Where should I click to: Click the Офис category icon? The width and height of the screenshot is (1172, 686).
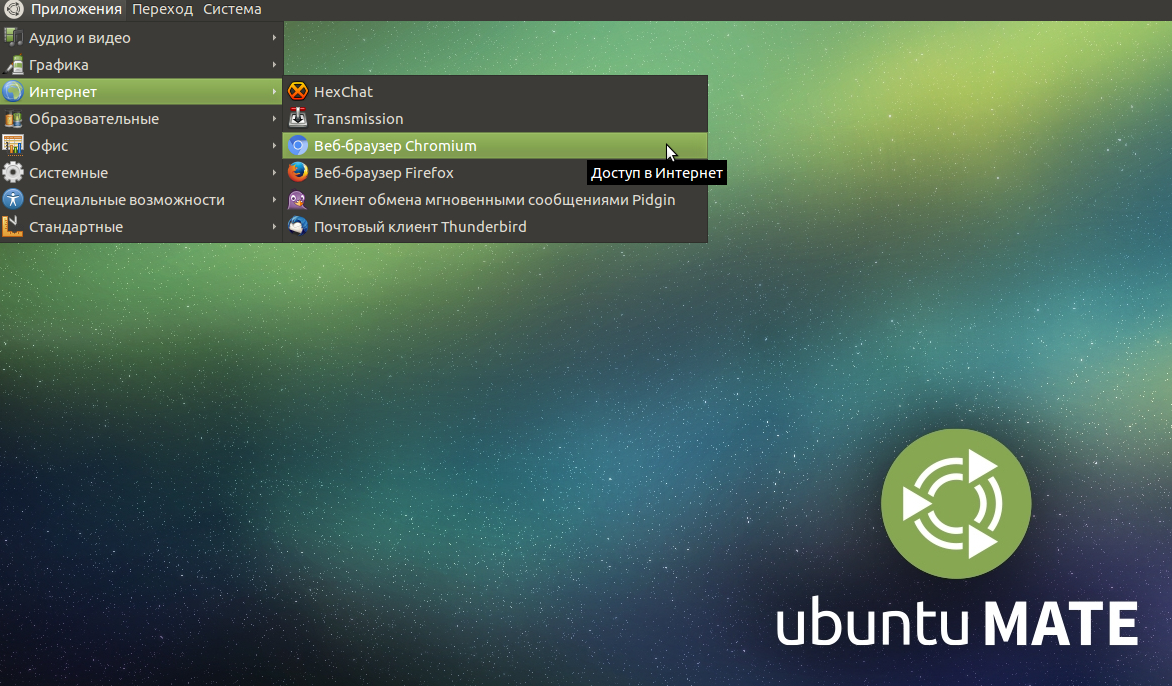(13, 145)
